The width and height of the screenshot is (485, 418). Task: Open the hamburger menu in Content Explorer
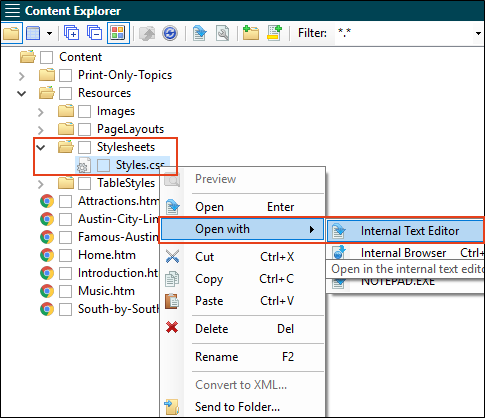(x=12, y=11)
